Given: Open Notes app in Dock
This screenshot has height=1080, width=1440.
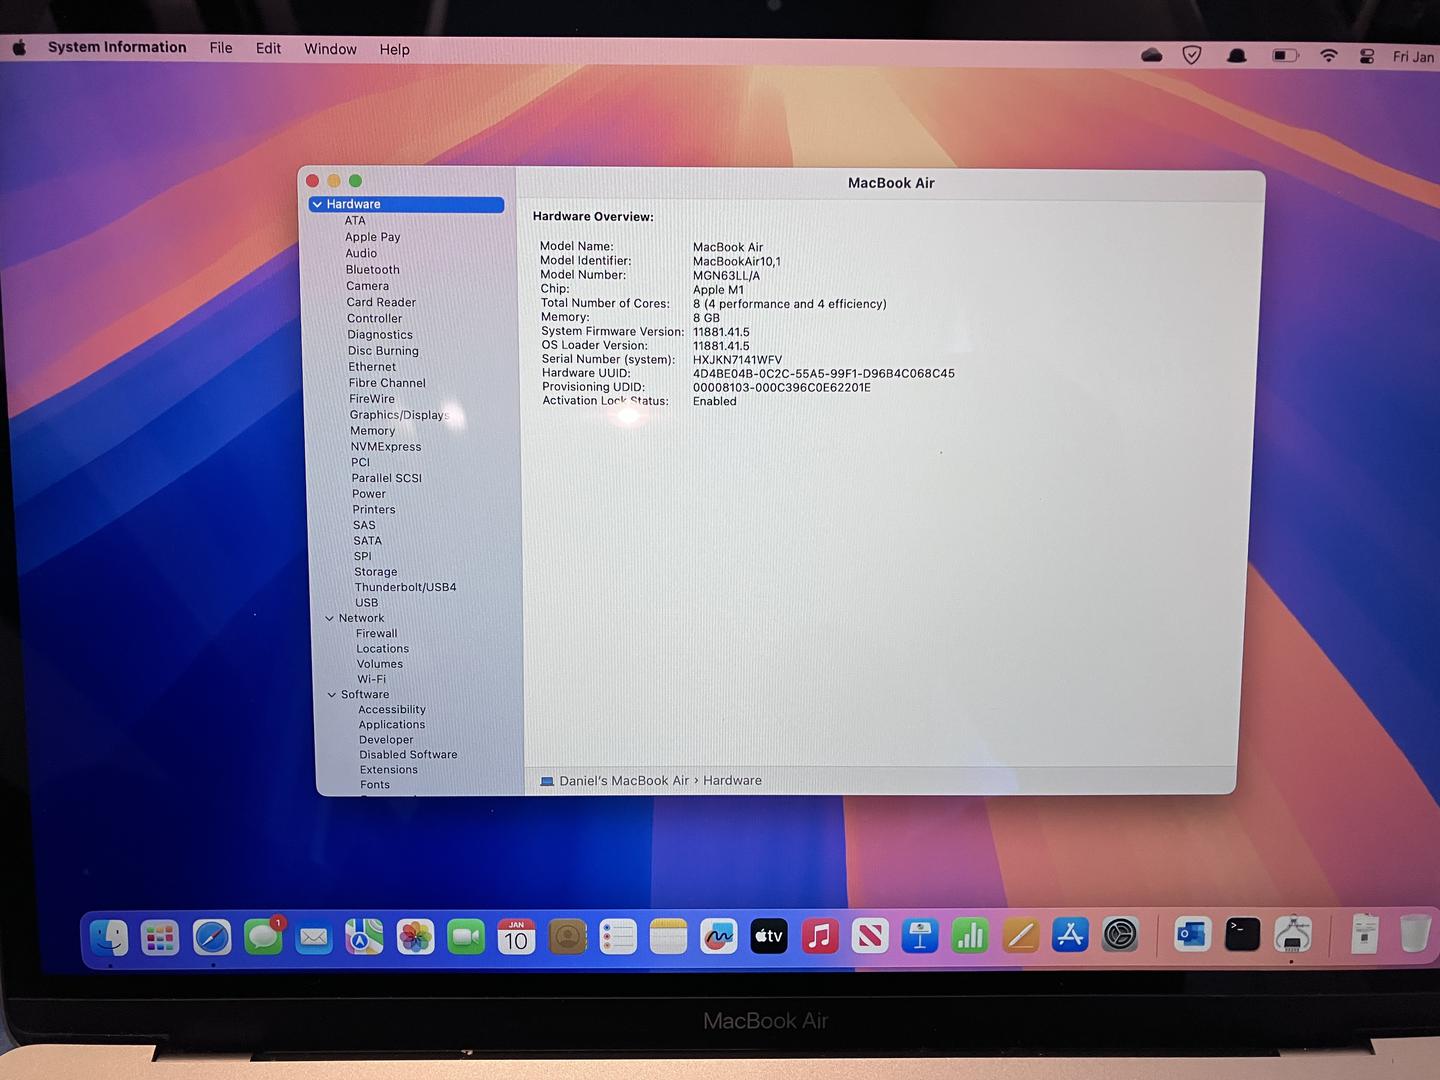Looking at the screenshot, I should [x=668, y=937].
